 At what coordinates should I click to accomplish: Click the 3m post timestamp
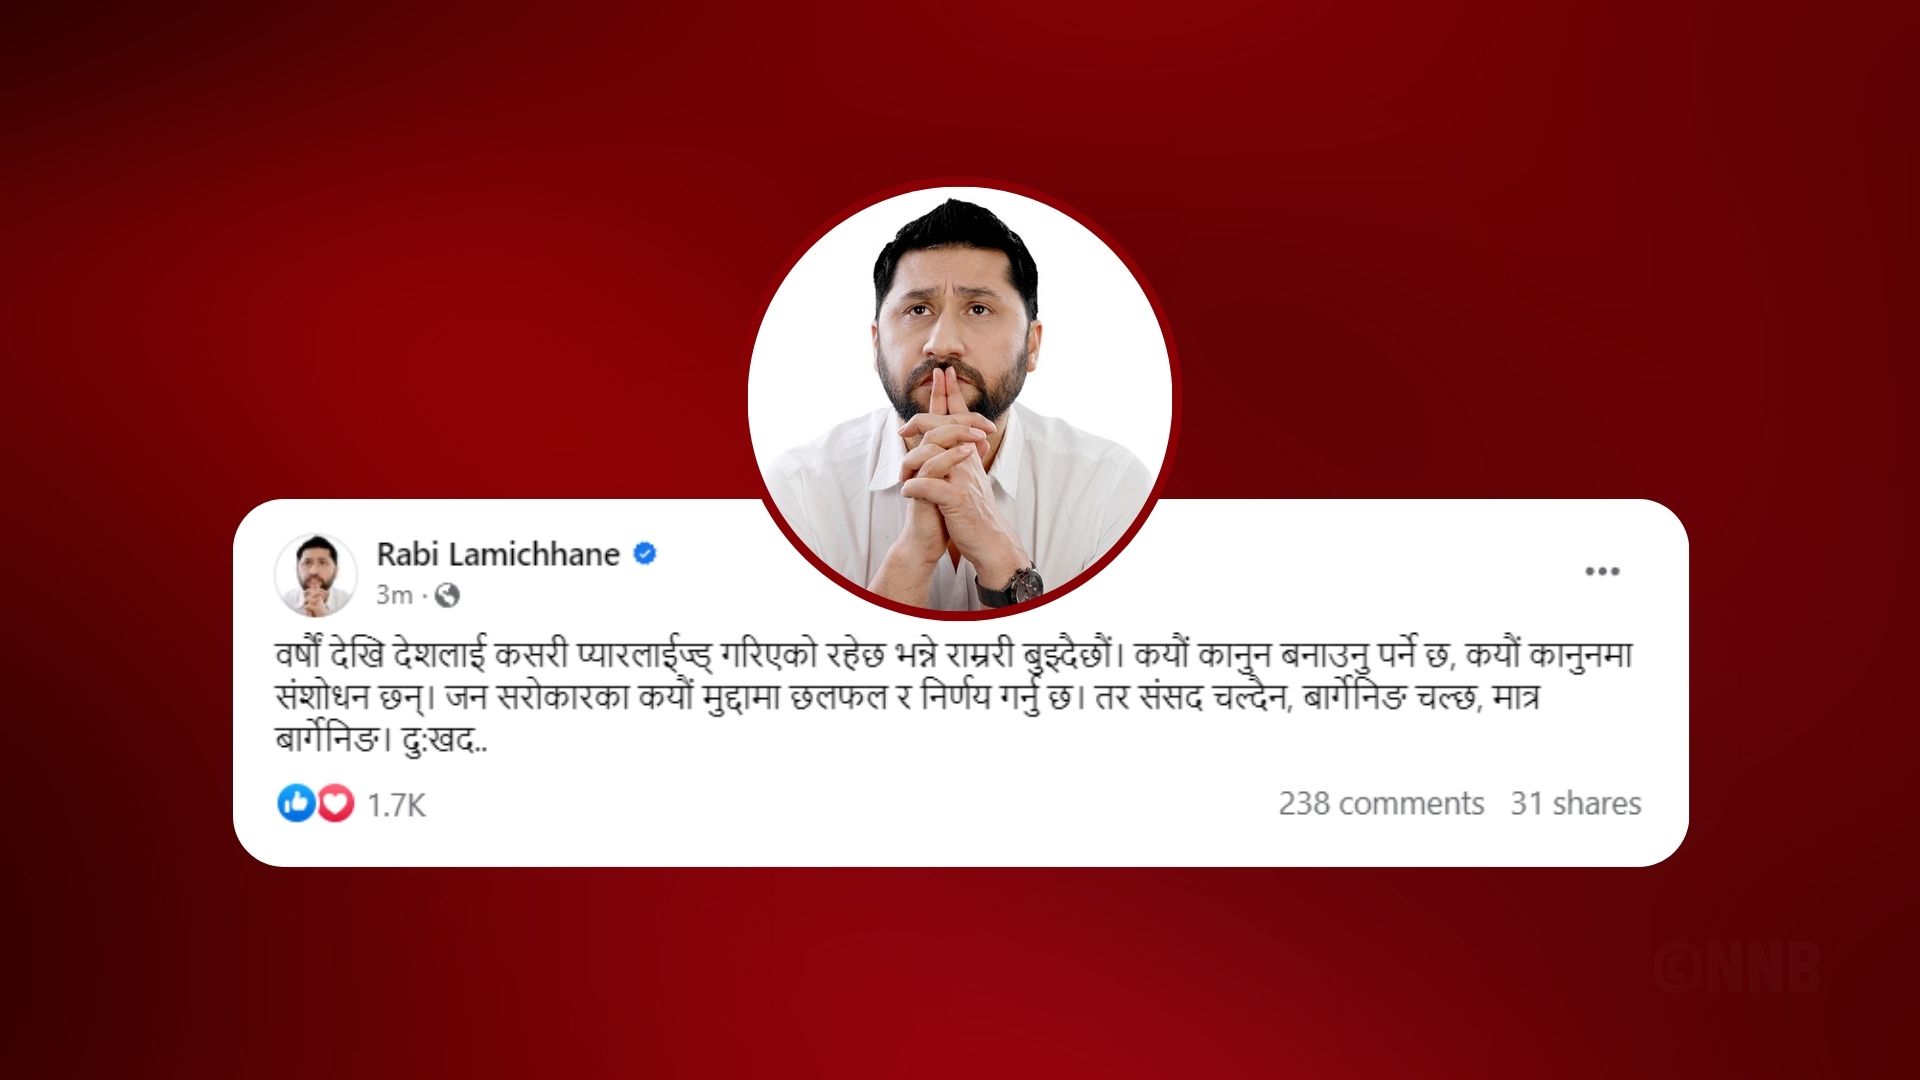[394, 595]
